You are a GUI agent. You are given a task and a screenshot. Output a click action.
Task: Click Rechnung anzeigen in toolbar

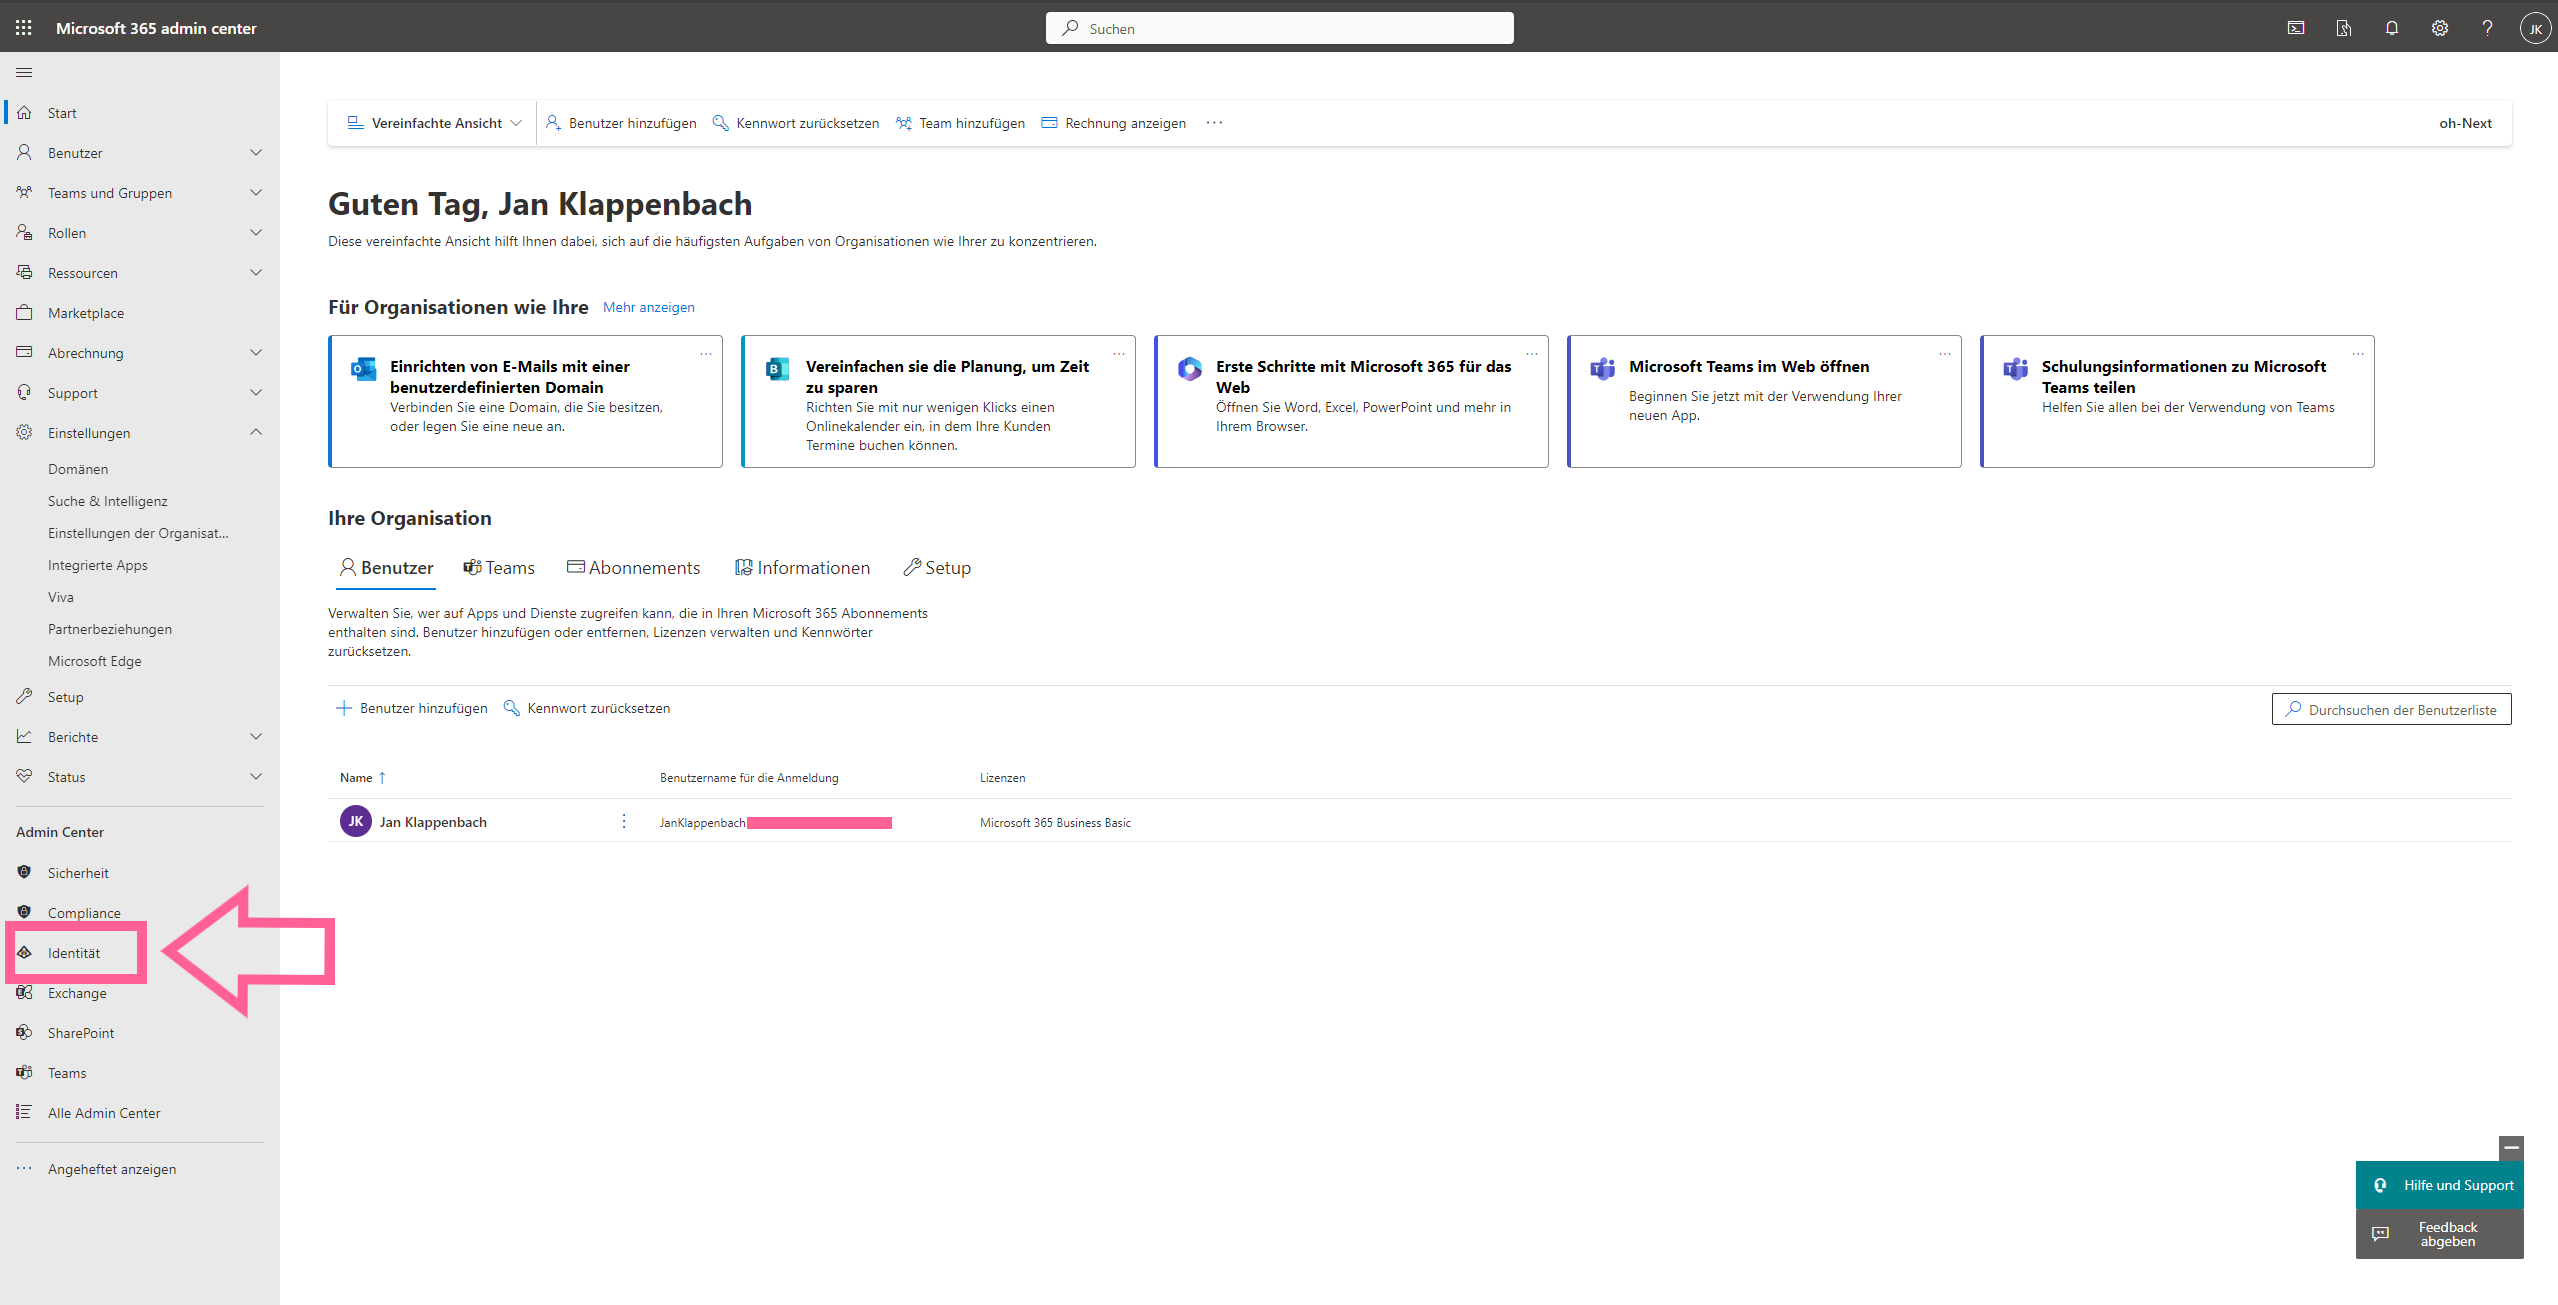1113,123
